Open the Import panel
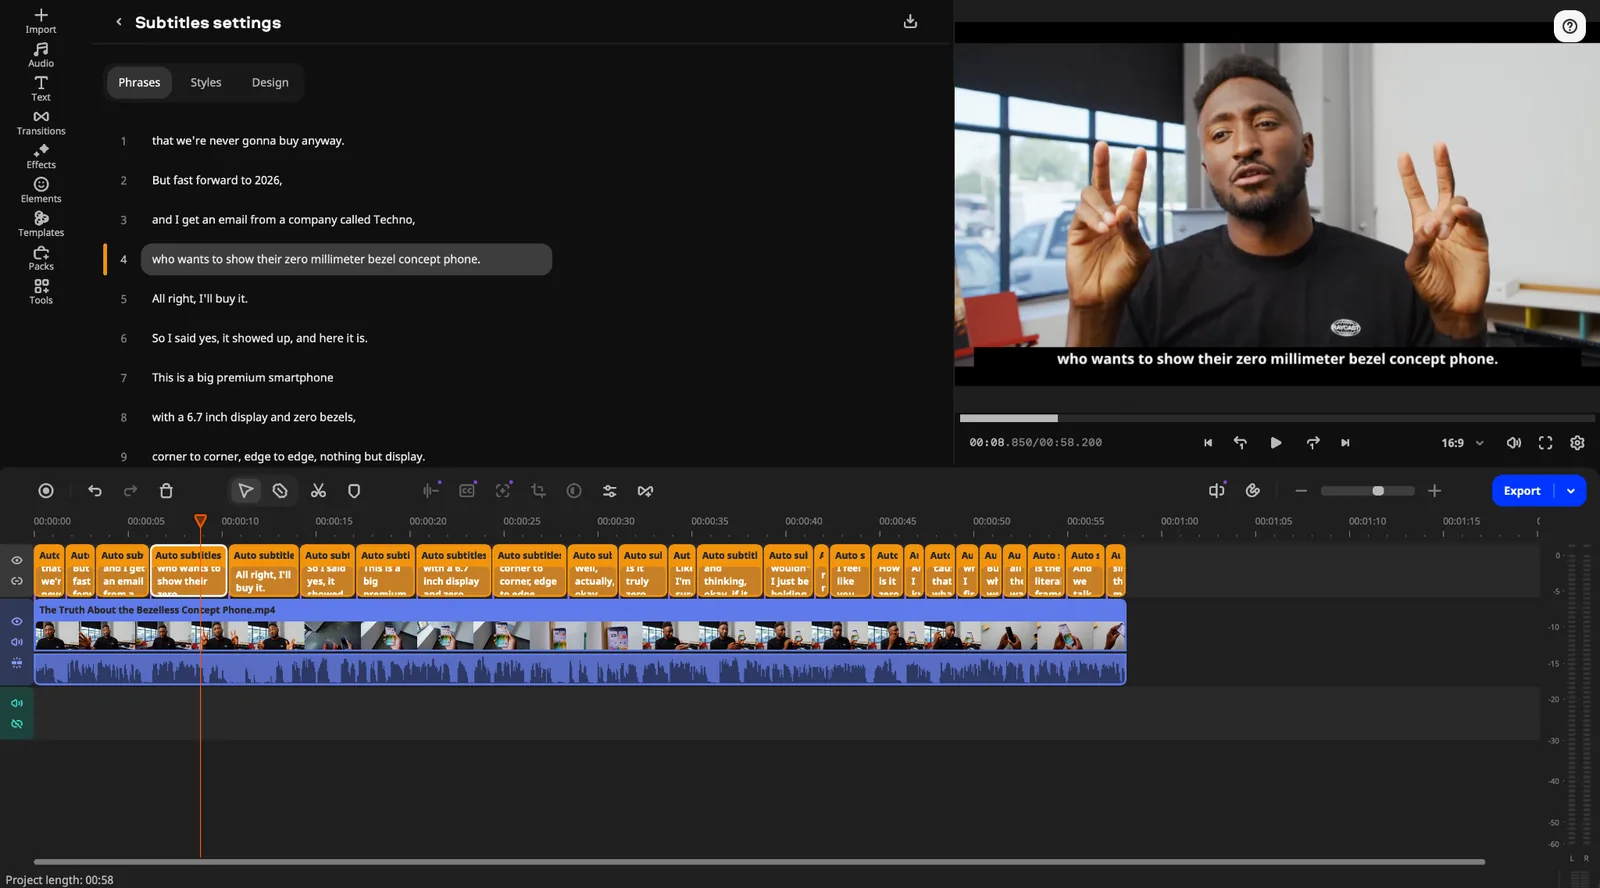This screenshot has width=1600, height=888. [41, 21]
